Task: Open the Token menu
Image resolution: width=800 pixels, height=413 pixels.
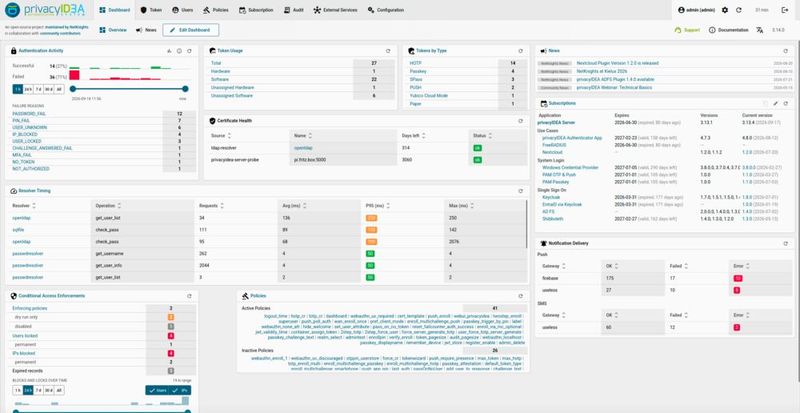Action: [x=151, y=10]
